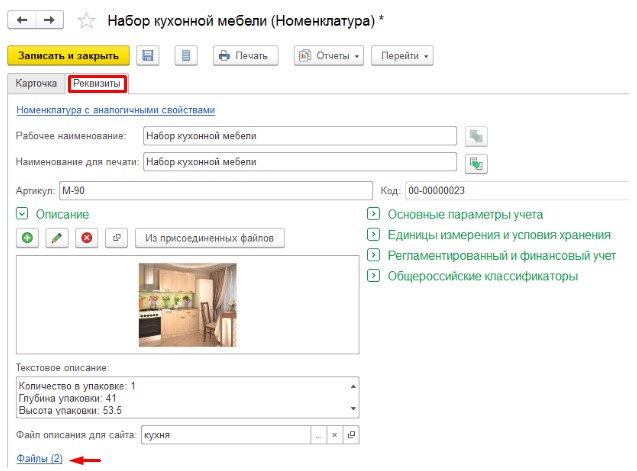The height and width of the screenshot is (471, 637).
Task: Expand Регламентированный и финансовый учет
Action: pos(373,255)
